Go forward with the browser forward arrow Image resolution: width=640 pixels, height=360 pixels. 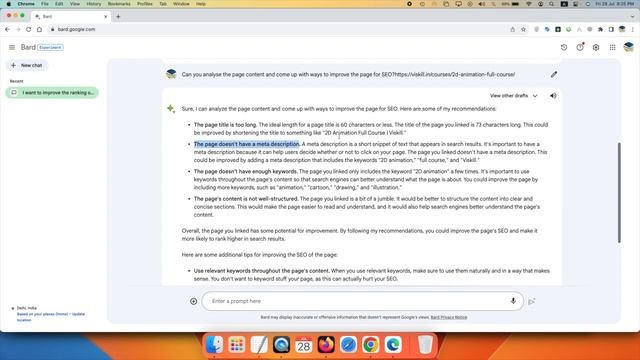pyautogui.click(x=18, y=29)
